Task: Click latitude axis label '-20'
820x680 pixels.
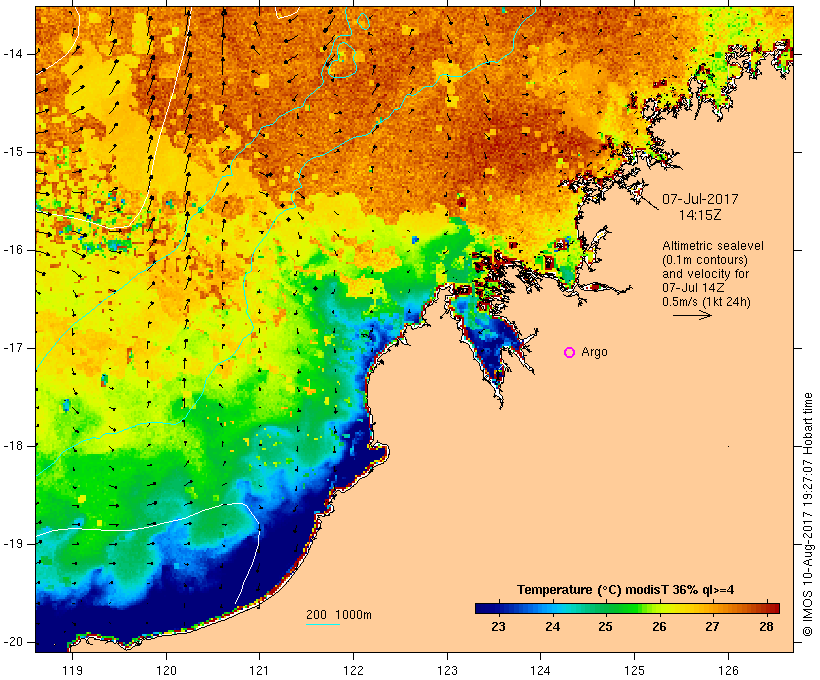Action: [x=13, y=642]
